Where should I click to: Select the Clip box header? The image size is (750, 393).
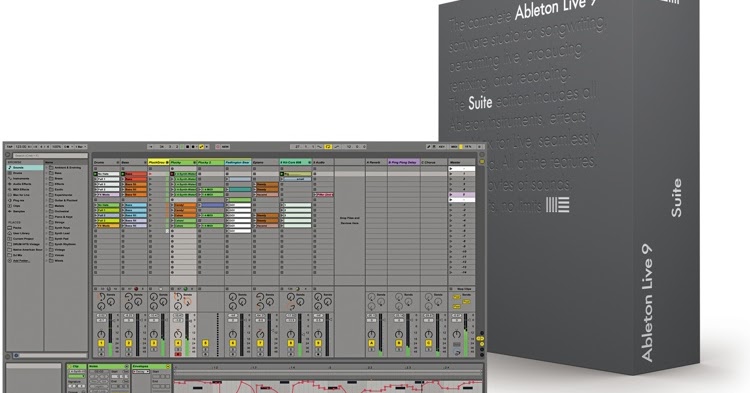[x=77, y=366]
